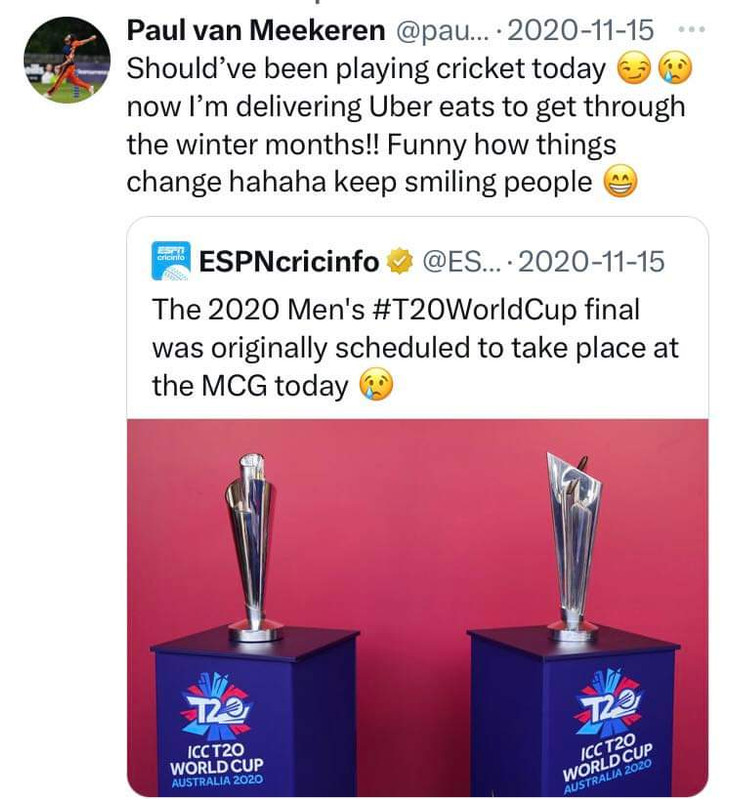
Task: Click the gold verified badge beside ESPNcricinfo
Action: pyautogui.click(x=400, y=261)
